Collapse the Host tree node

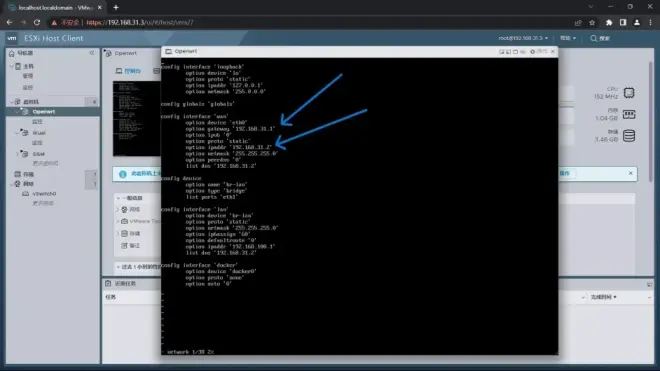coord(11,67)
